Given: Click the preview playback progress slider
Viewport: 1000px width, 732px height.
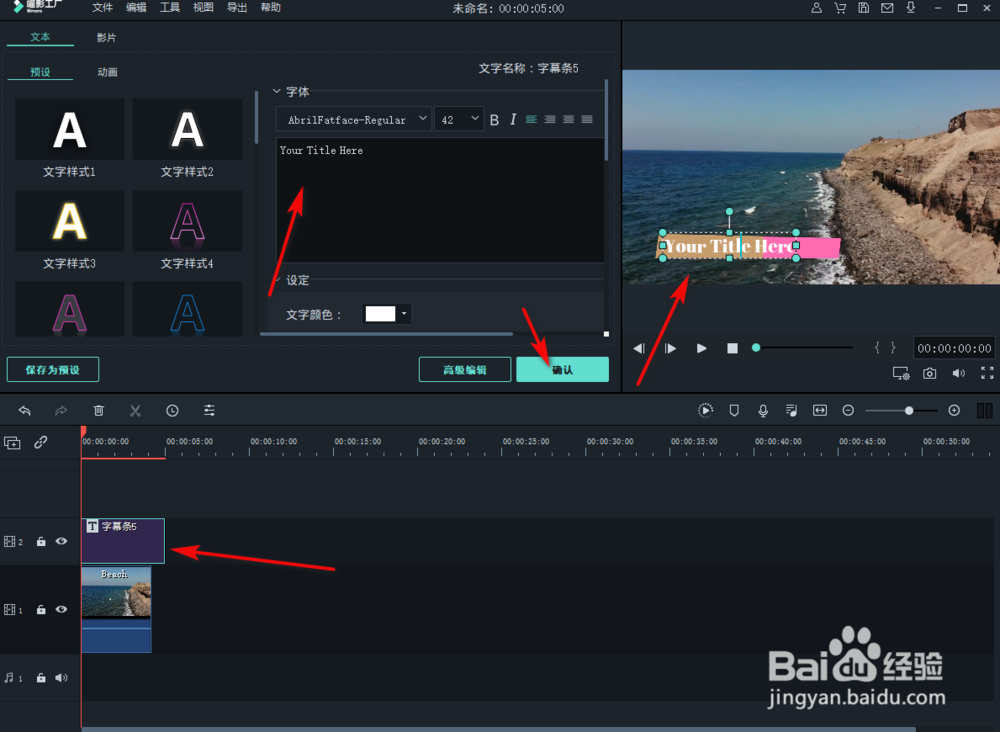Looking at the screenshot, I should [804, 348].
